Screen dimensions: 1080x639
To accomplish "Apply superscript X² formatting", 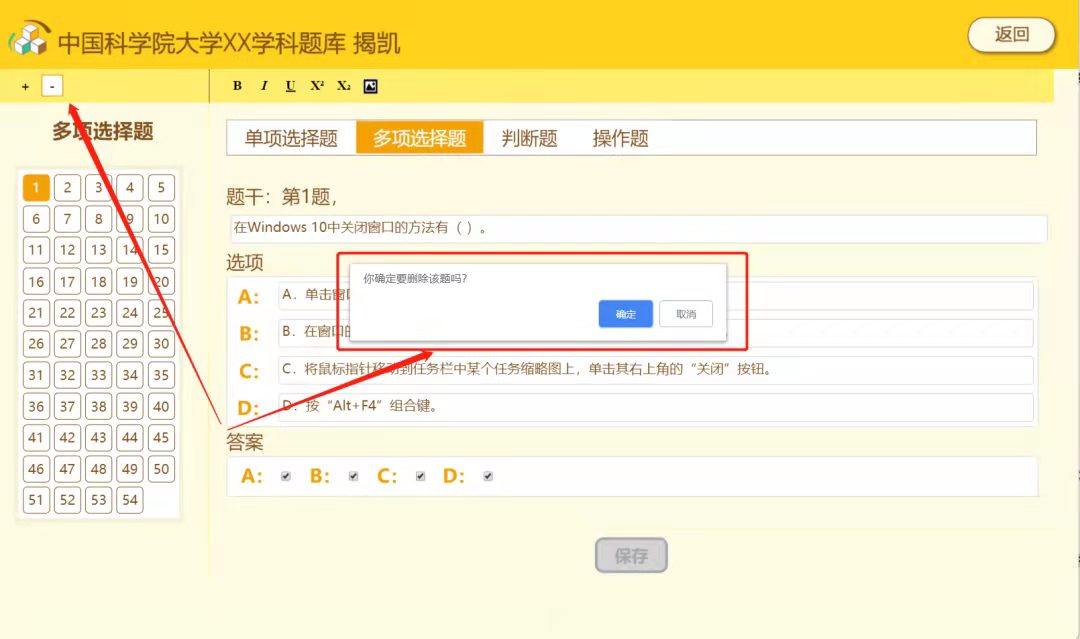I will click(x=317, y=86).
